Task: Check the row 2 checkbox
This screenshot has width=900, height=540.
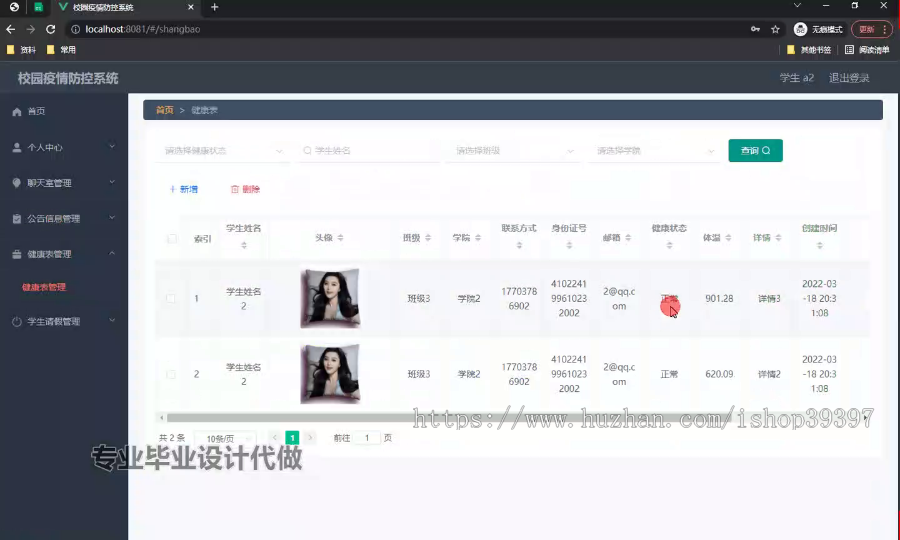Action: (170, 374)
